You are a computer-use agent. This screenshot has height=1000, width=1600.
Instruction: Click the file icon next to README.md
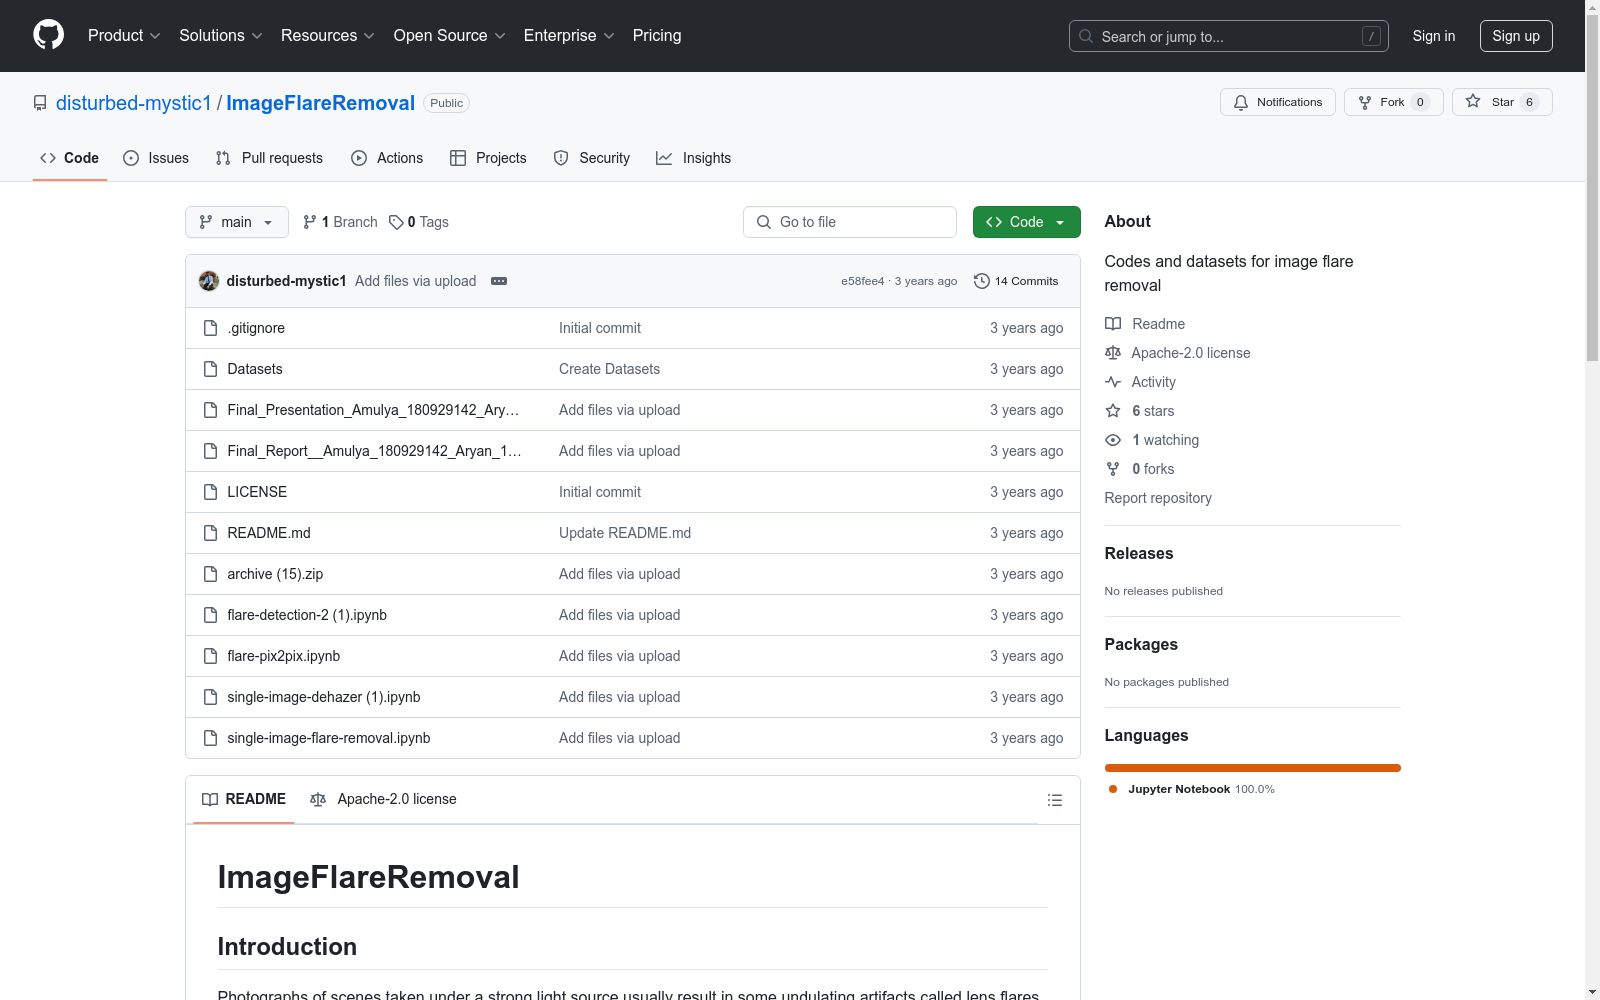tap(210, 533)
